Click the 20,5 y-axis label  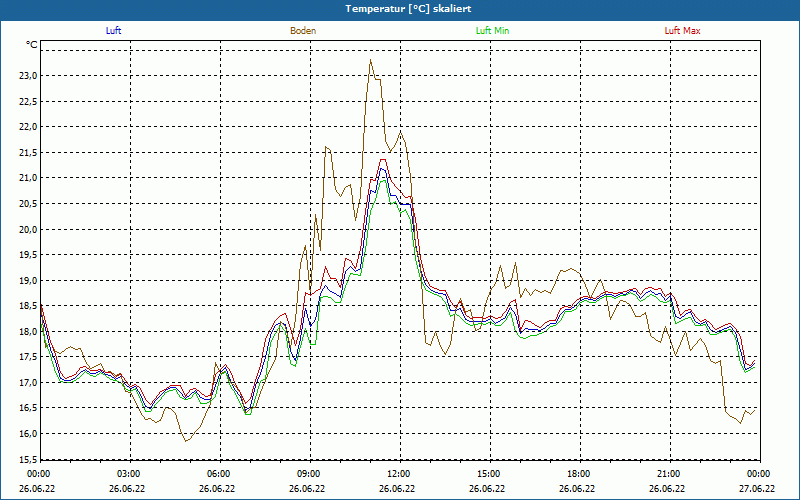(29, 204)
